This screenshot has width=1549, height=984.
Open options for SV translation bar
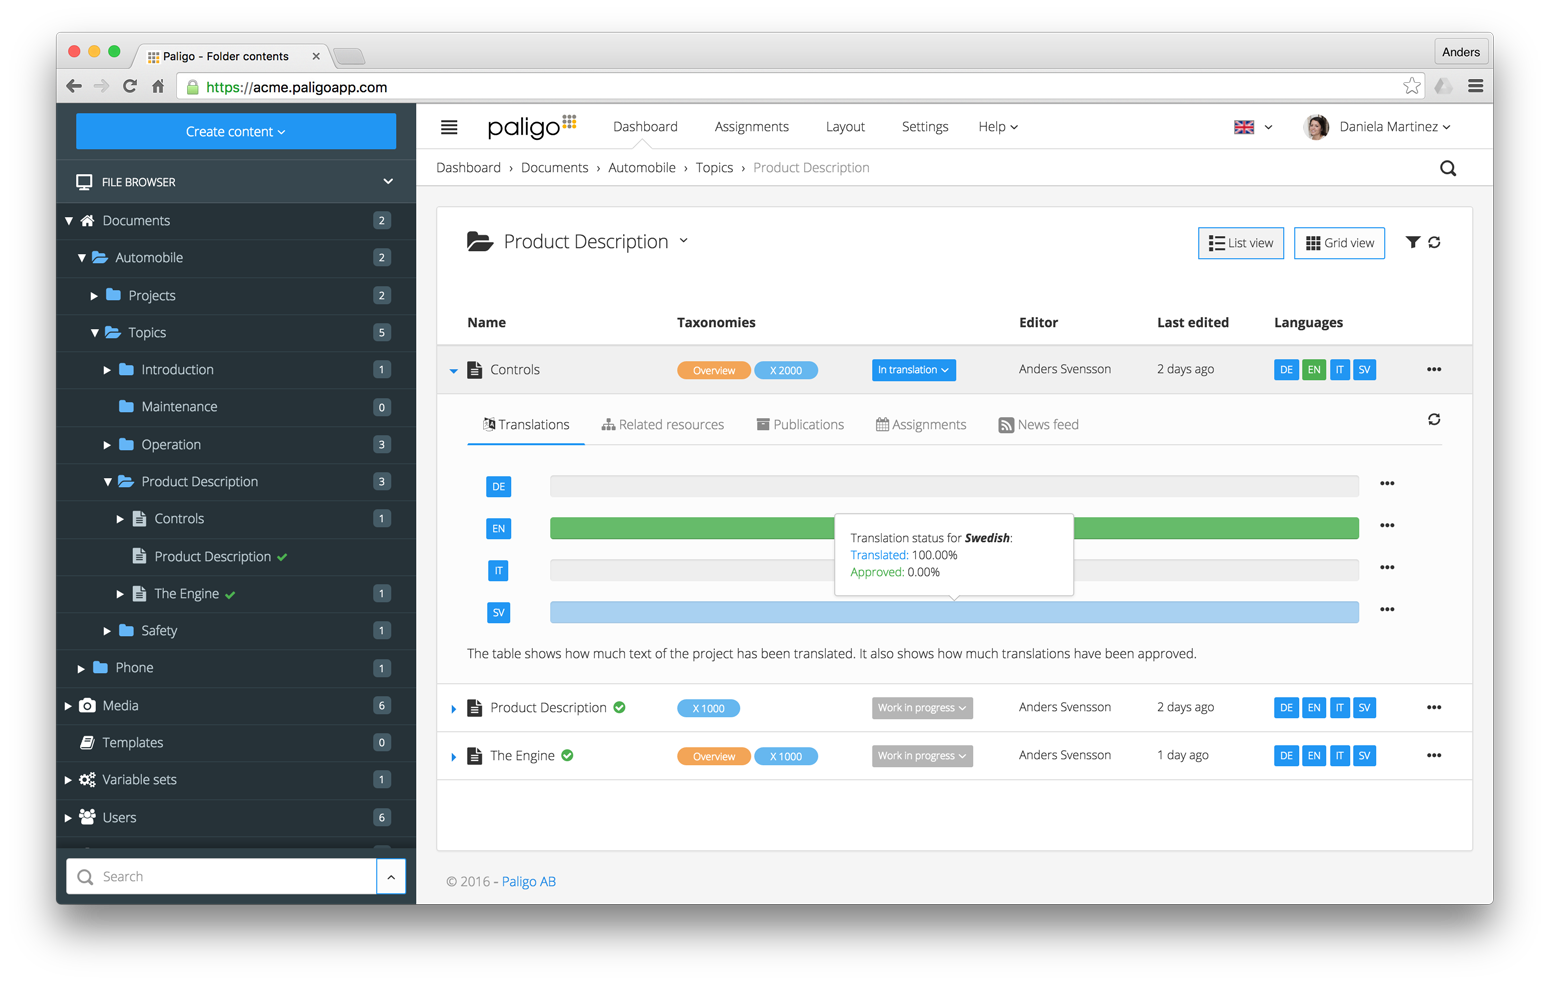1387,610
